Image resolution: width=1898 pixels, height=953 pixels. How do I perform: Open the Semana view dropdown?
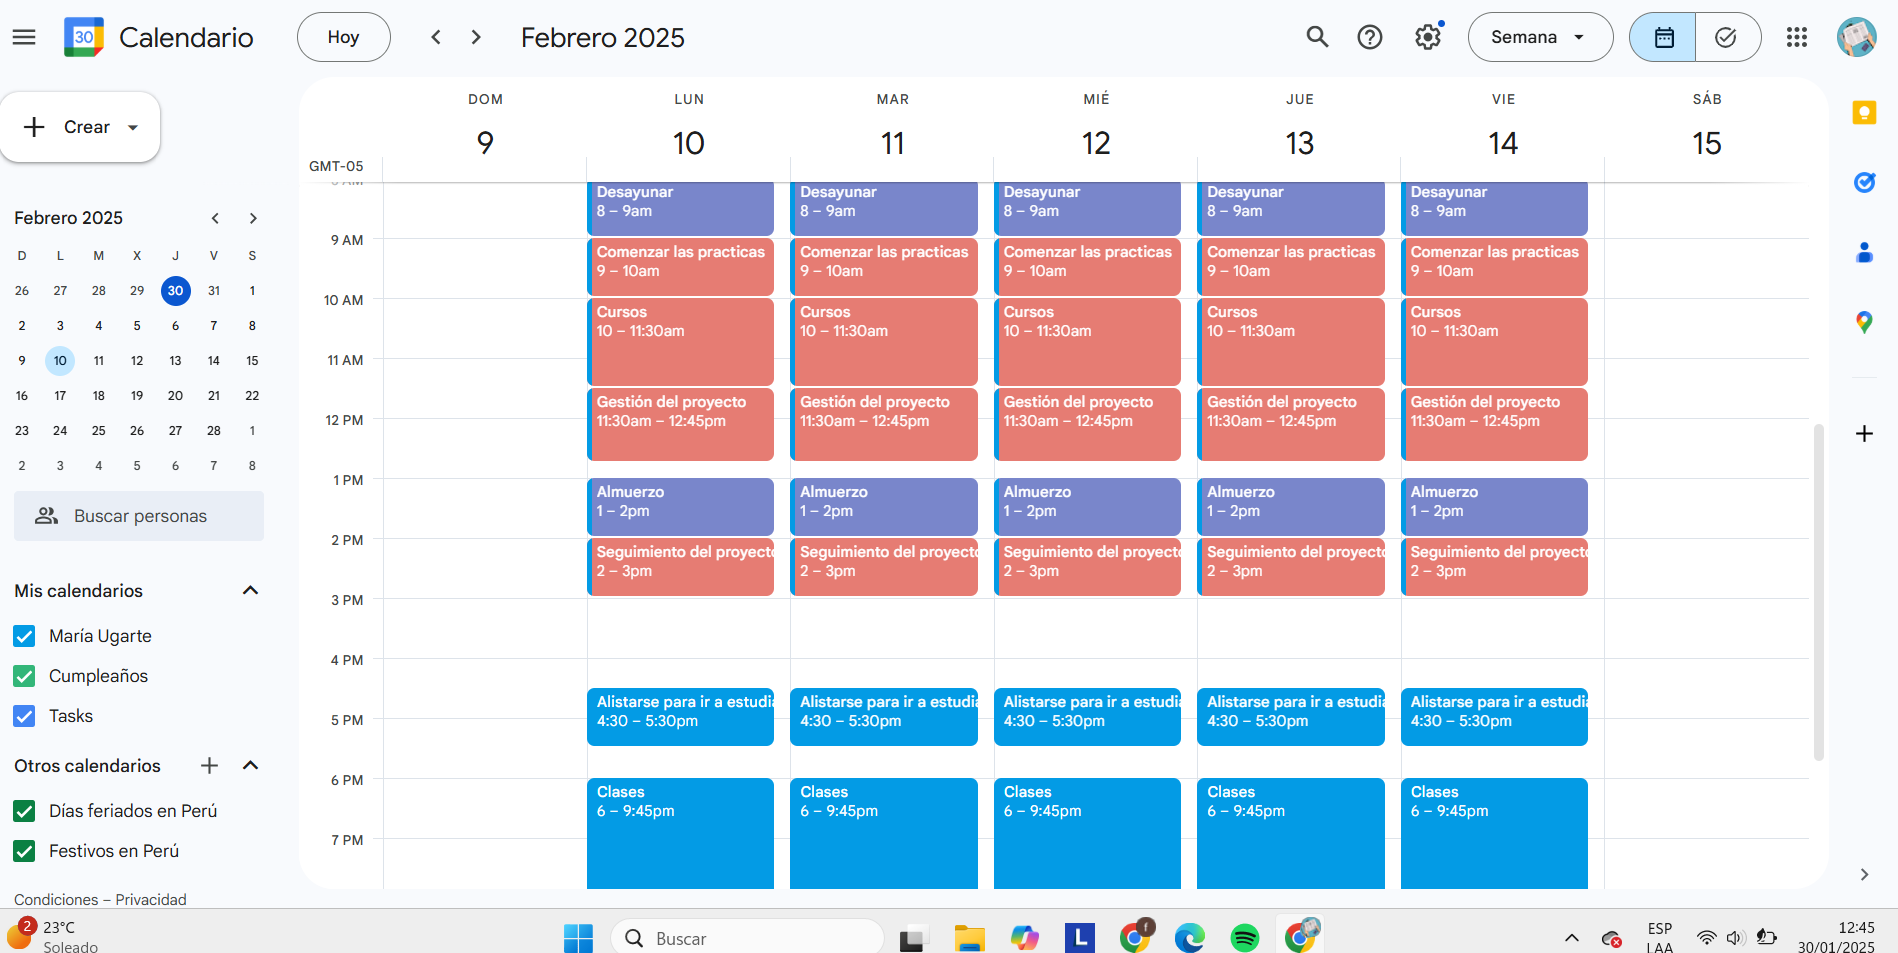click(x=1540, y=37)
